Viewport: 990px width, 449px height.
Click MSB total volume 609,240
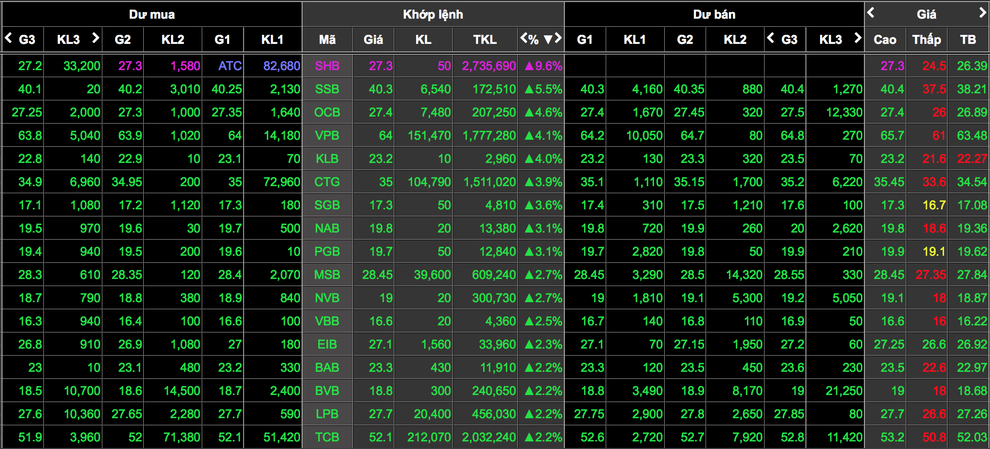click(494, 275)
